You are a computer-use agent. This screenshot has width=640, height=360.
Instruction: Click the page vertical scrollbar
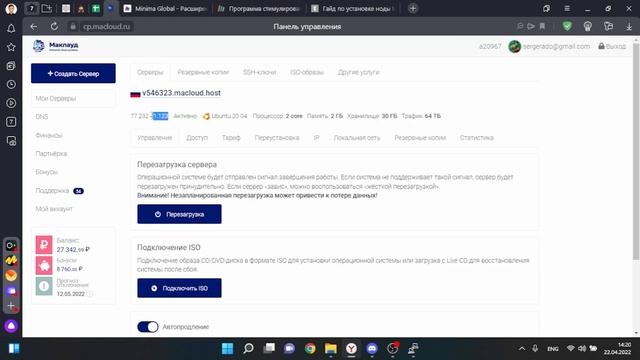tap(636, 151)
